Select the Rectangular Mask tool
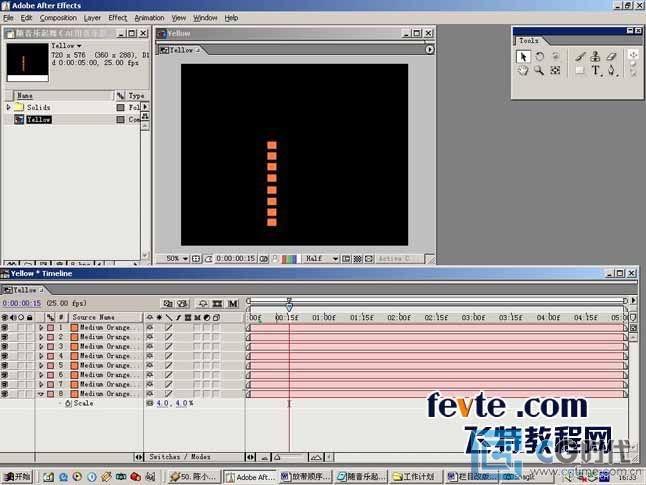Viewport: 646px width, 485px height. (x=580, y=70)
